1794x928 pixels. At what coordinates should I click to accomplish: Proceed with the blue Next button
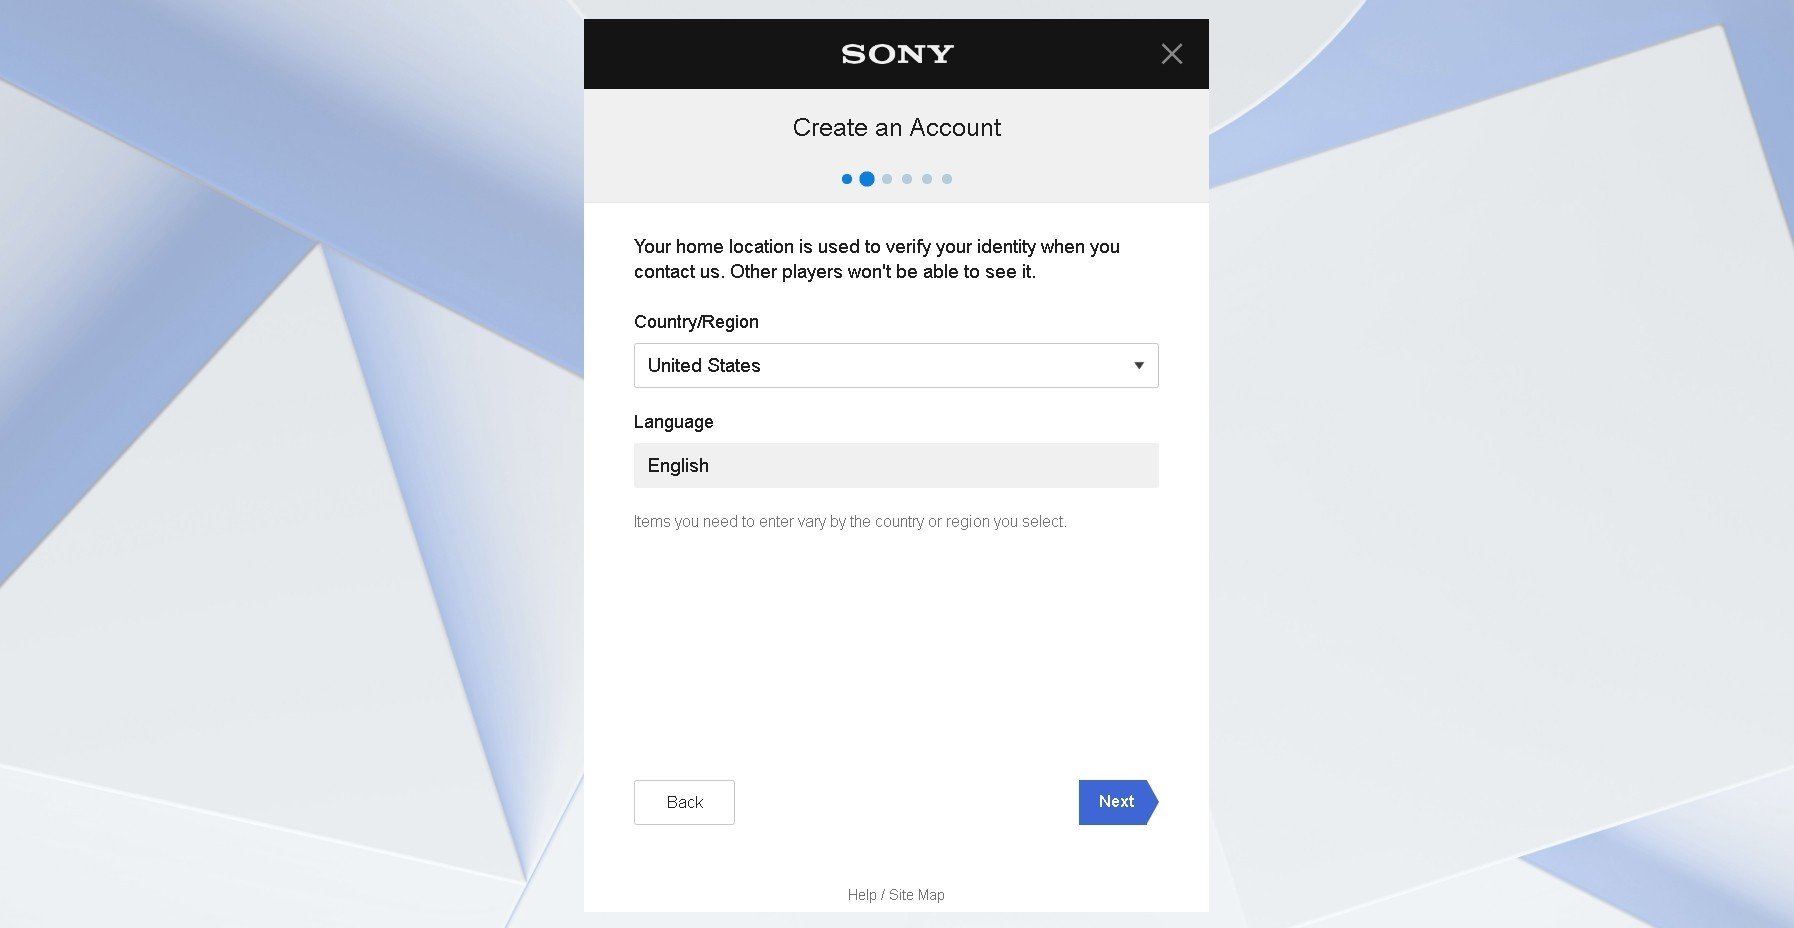[x=1118, y=802]
